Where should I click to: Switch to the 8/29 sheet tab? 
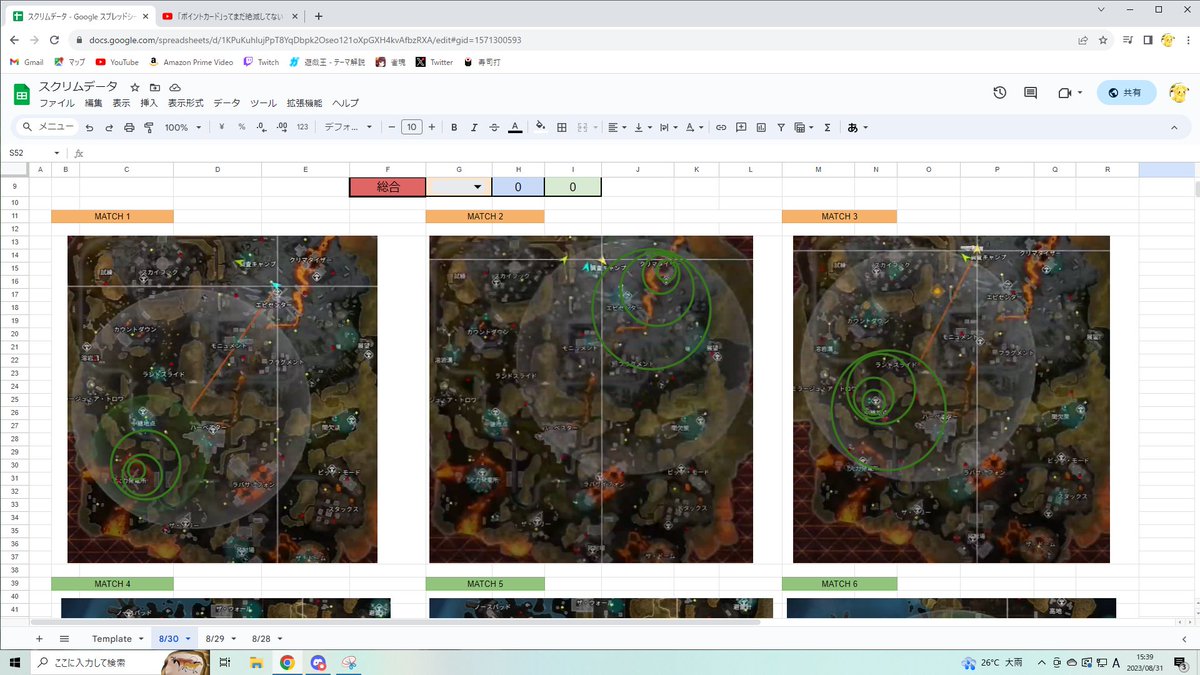click(220, 638)
